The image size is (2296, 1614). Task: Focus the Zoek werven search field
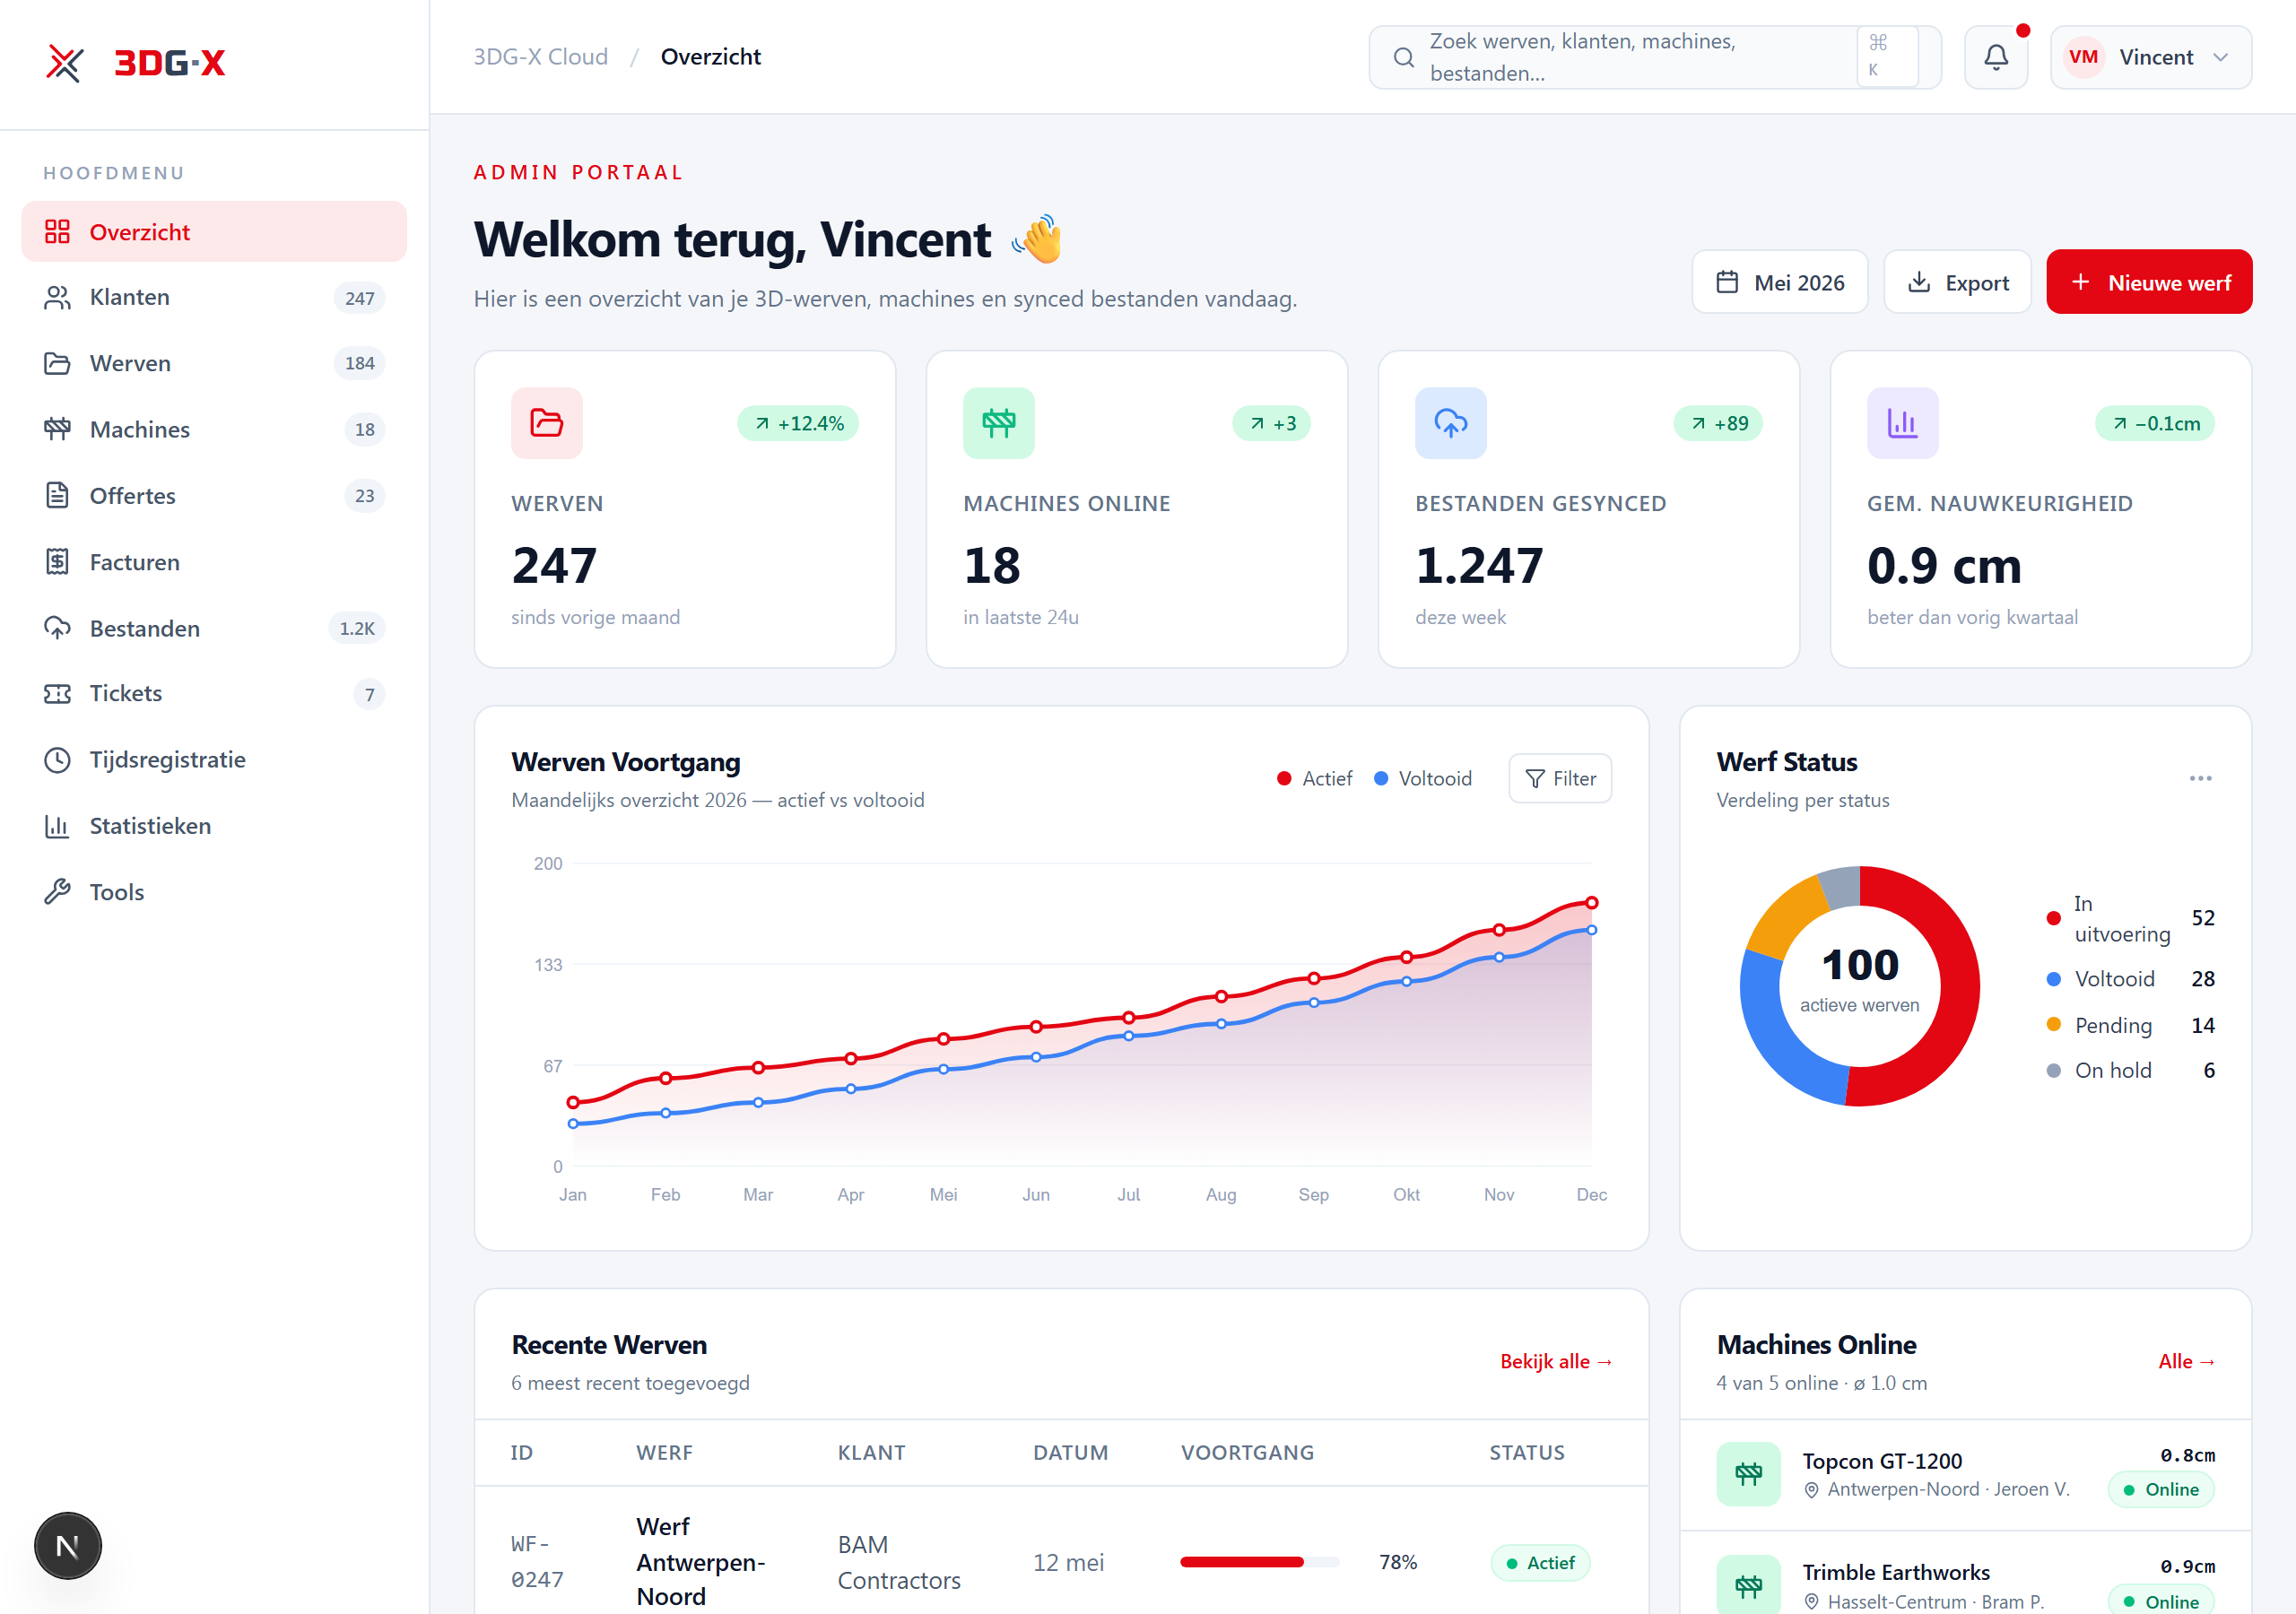coord(1655,57)
